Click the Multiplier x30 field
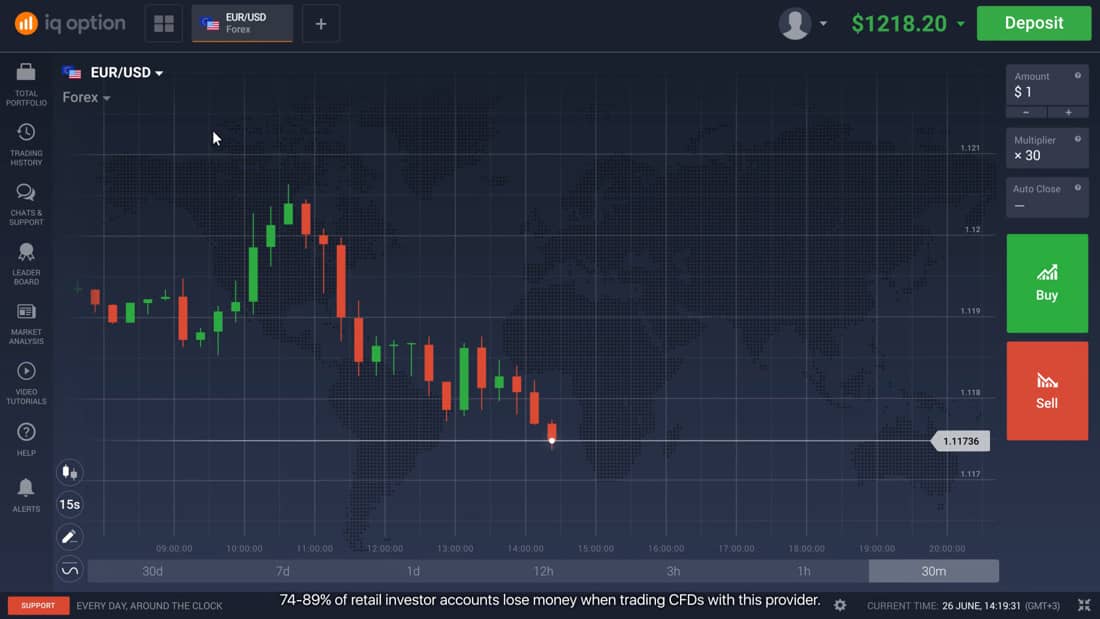The height and width of the screenshot is (619, 1100). pyautogui.click(x=1047, y=148)
